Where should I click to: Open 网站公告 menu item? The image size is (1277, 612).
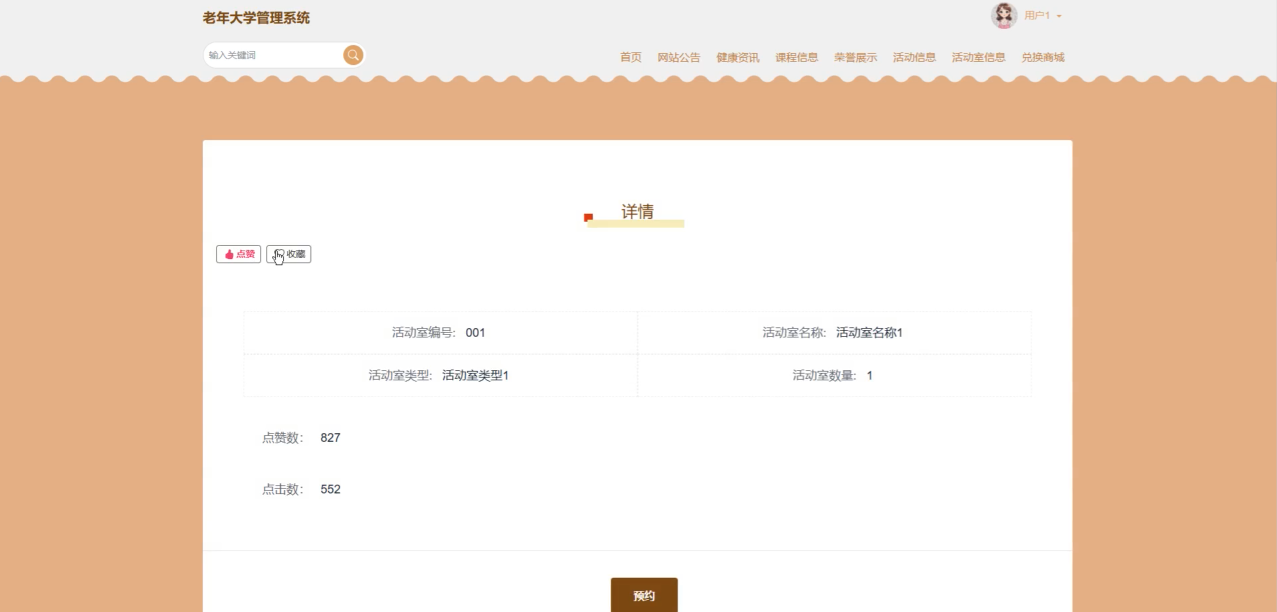click(679, 57)
